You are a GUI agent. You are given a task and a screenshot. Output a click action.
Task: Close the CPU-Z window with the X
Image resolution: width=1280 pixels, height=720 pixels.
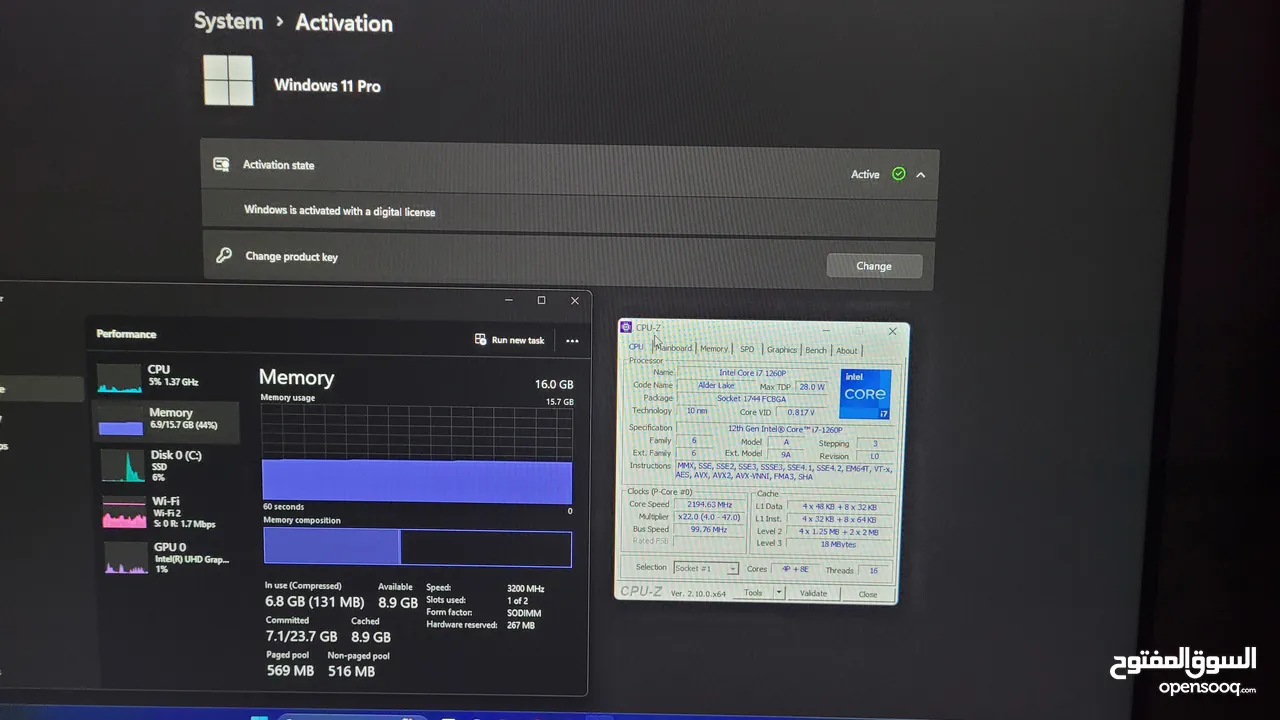tap(893, 331)
